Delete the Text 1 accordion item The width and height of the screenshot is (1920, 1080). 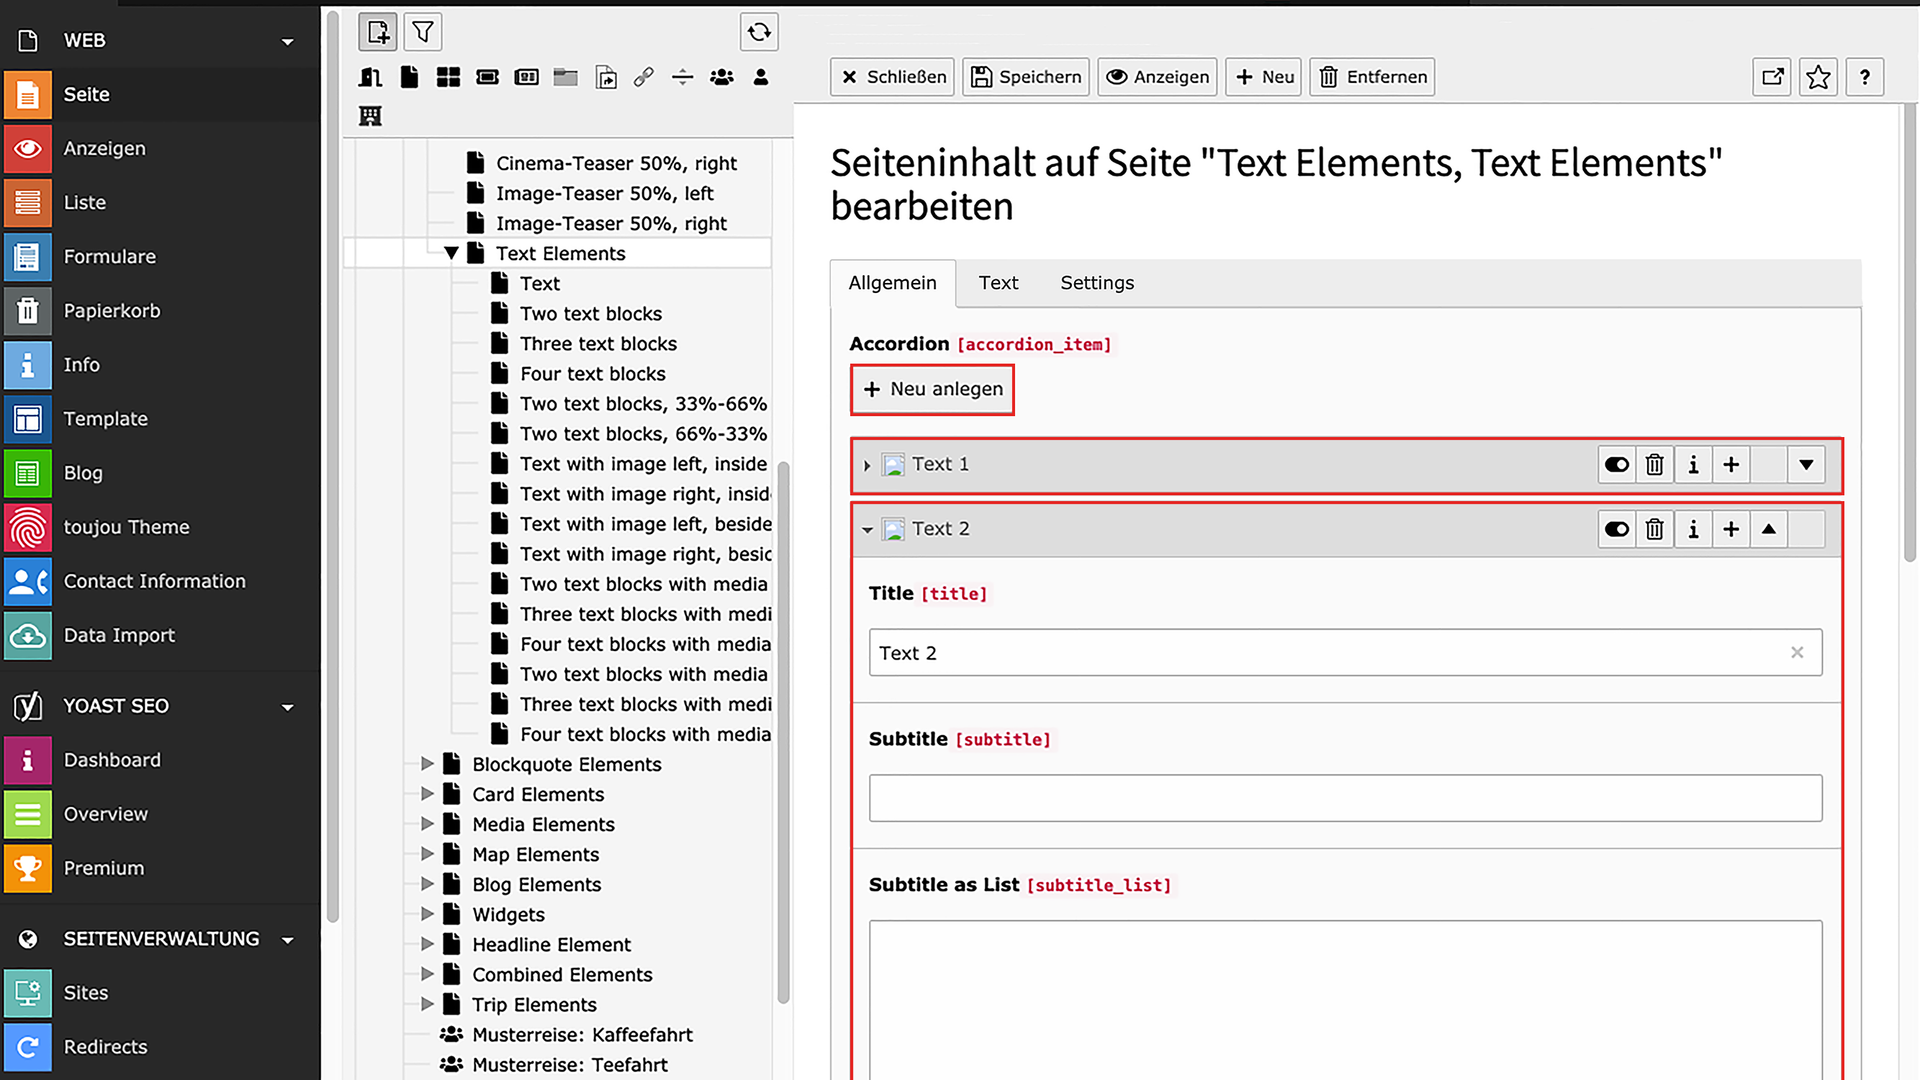pyautogui.click(x=1655, y=465)
